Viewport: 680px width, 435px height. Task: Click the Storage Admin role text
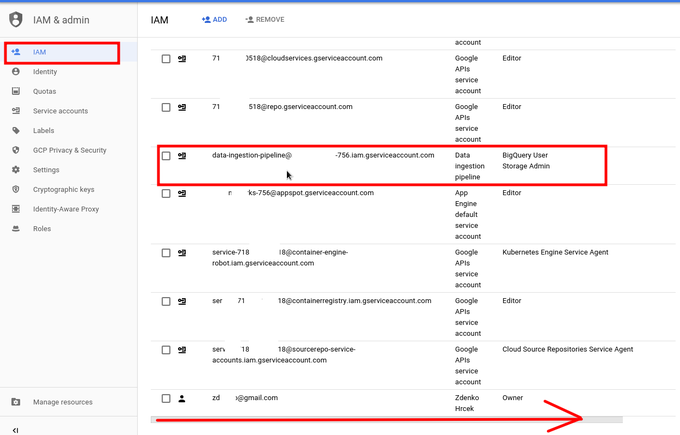click(x=526, y=166)
